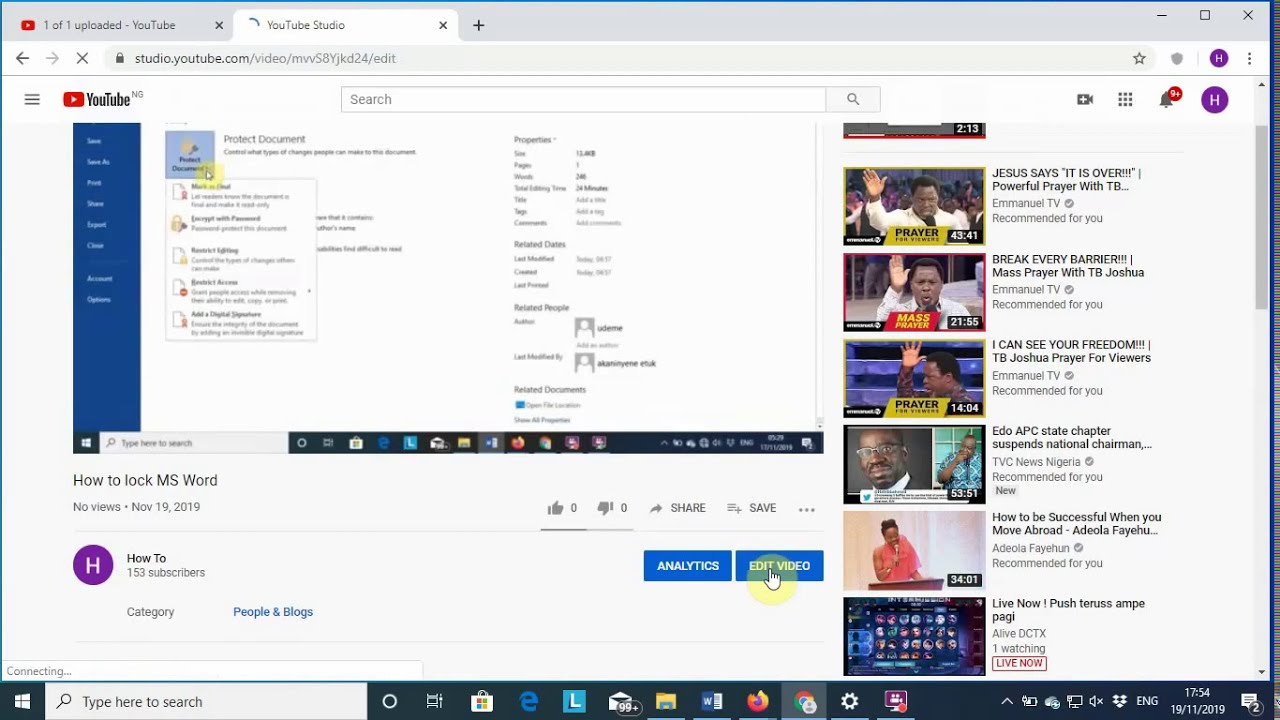Open Edo APC state chapter video title
The width and height of the screenshot is (1280, 720).
pos(1072,437)
